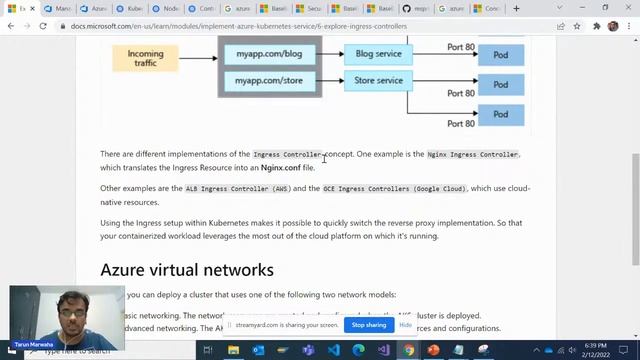Click the GCE Ingress Controllers (Google Cloud) text
This screenshot has height=360, width=640.
tap(394, 189)
